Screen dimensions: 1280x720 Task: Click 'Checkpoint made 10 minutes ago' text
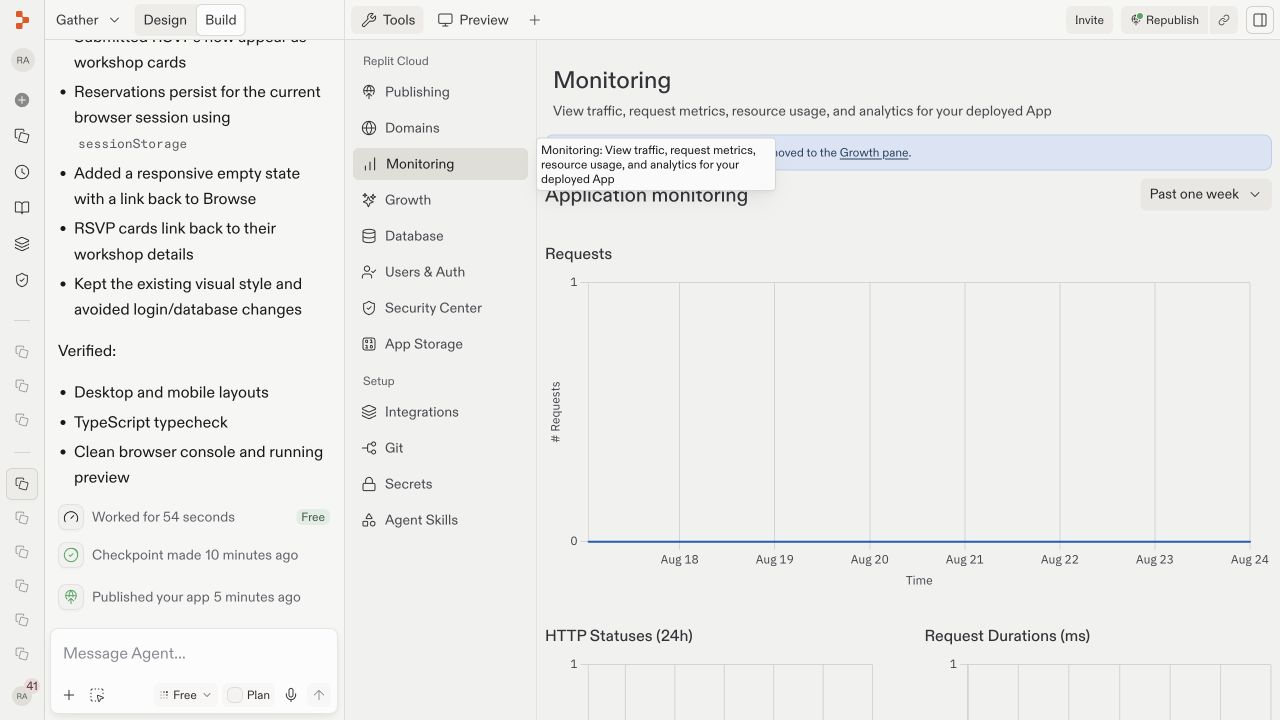point(195,555)
